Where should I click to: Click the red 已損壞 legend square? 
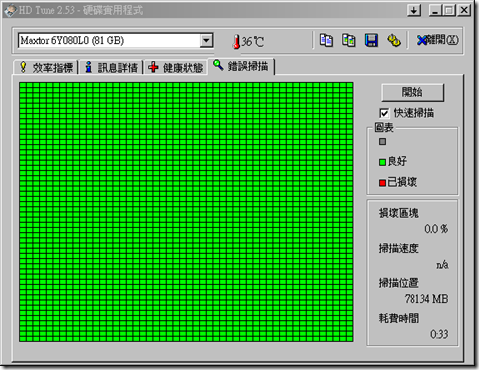pyautogui.click(x=382, y=183)
